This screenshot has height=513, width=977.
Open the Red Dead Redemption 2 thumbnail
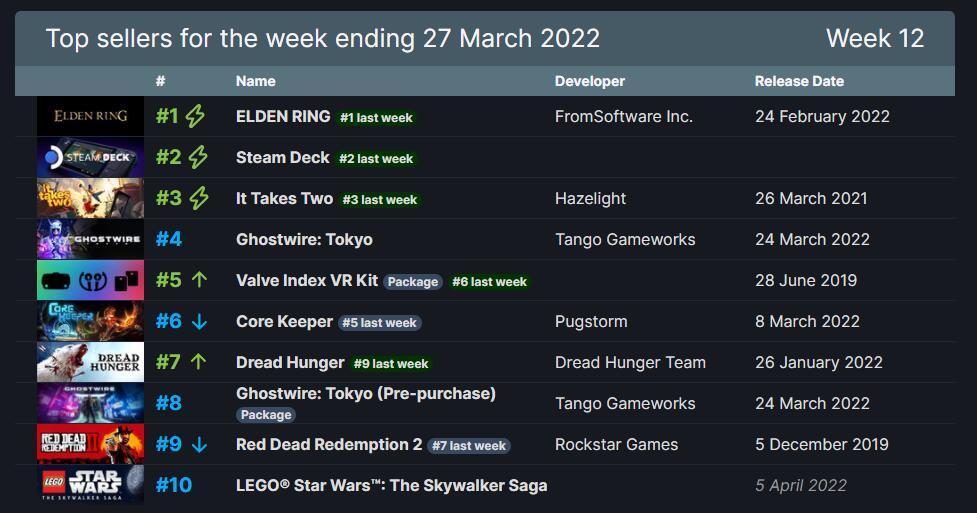tap(90, 444)
